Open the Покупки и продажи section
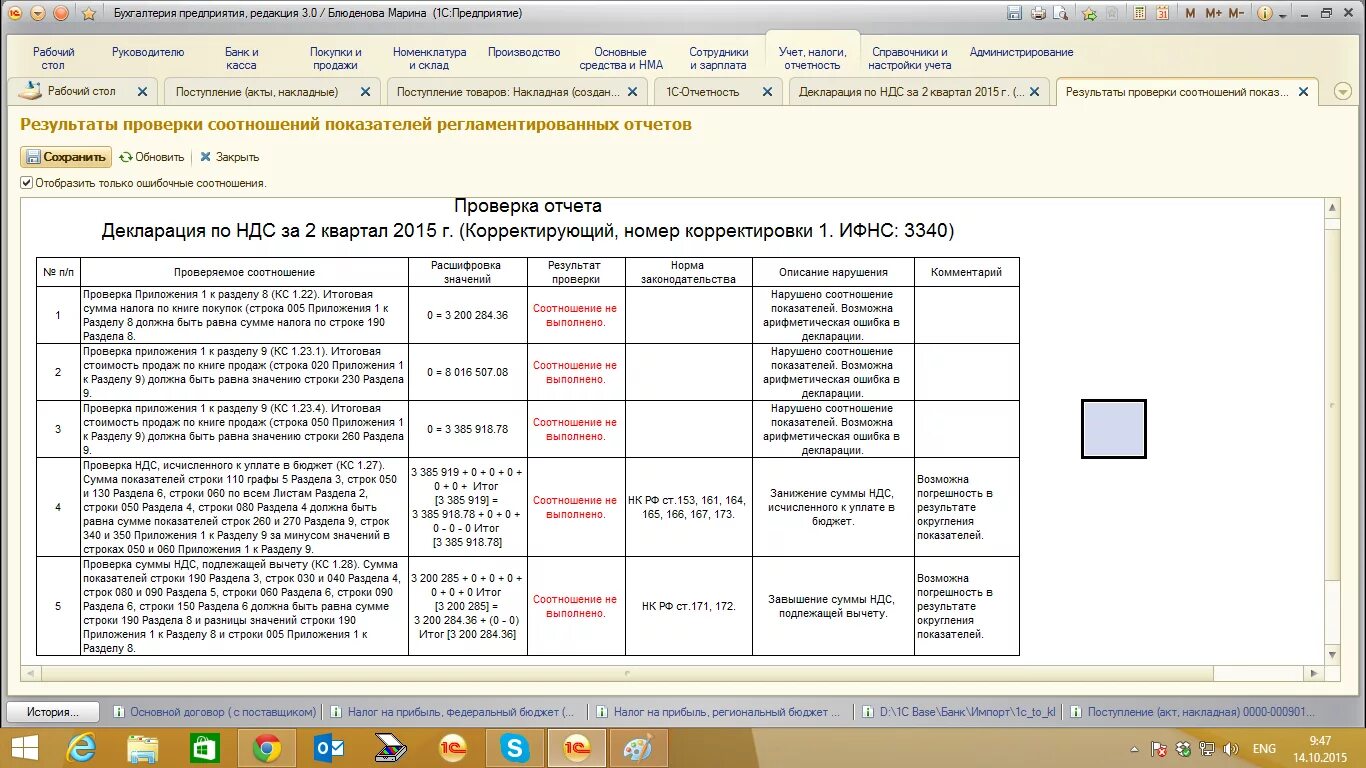This screenshot has width=1366, height=768. (x=335, y=58)
